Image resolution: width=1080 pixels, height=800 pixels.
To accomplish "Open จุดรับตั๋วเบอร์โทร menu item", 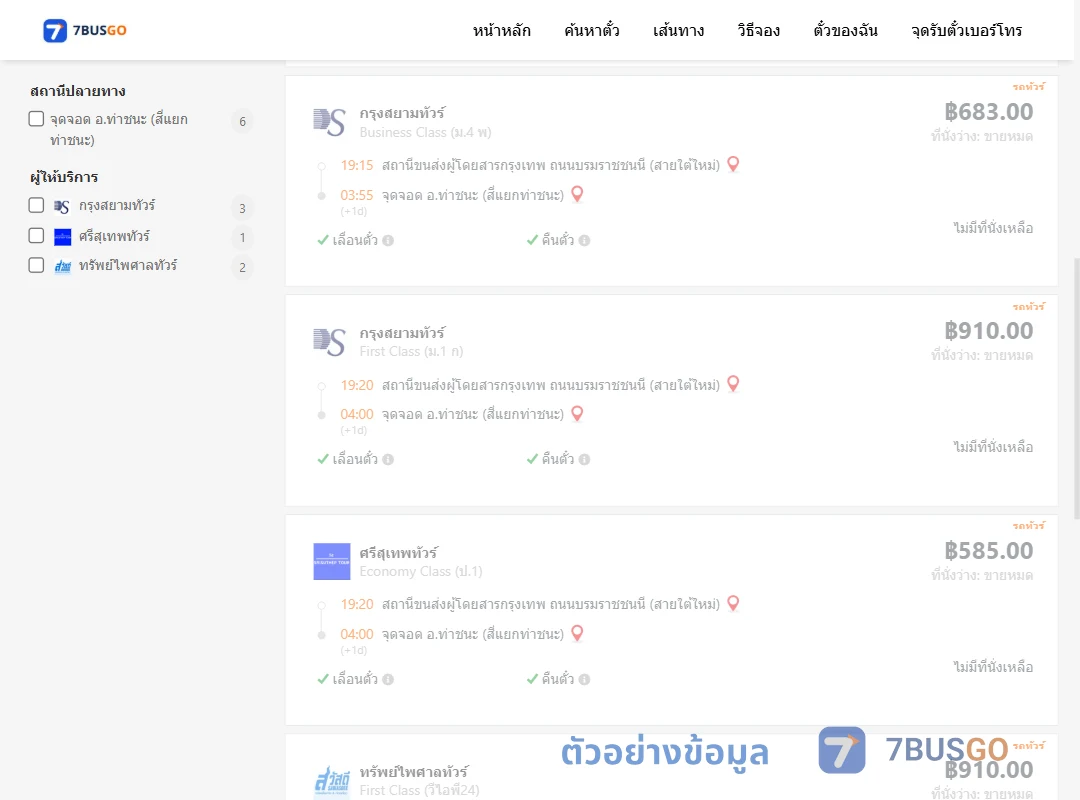I will [966, 30].
